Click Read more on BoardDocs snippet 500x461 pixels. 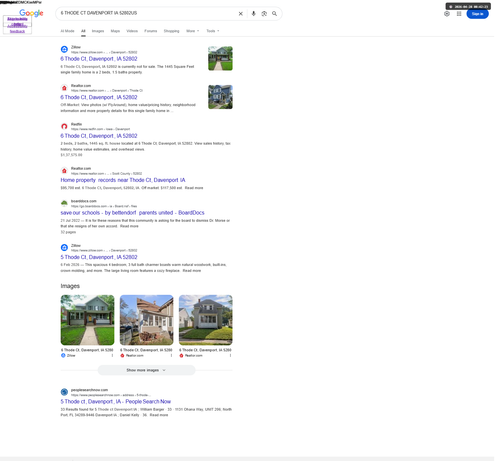pyautogui.click(x=129, y=226)
